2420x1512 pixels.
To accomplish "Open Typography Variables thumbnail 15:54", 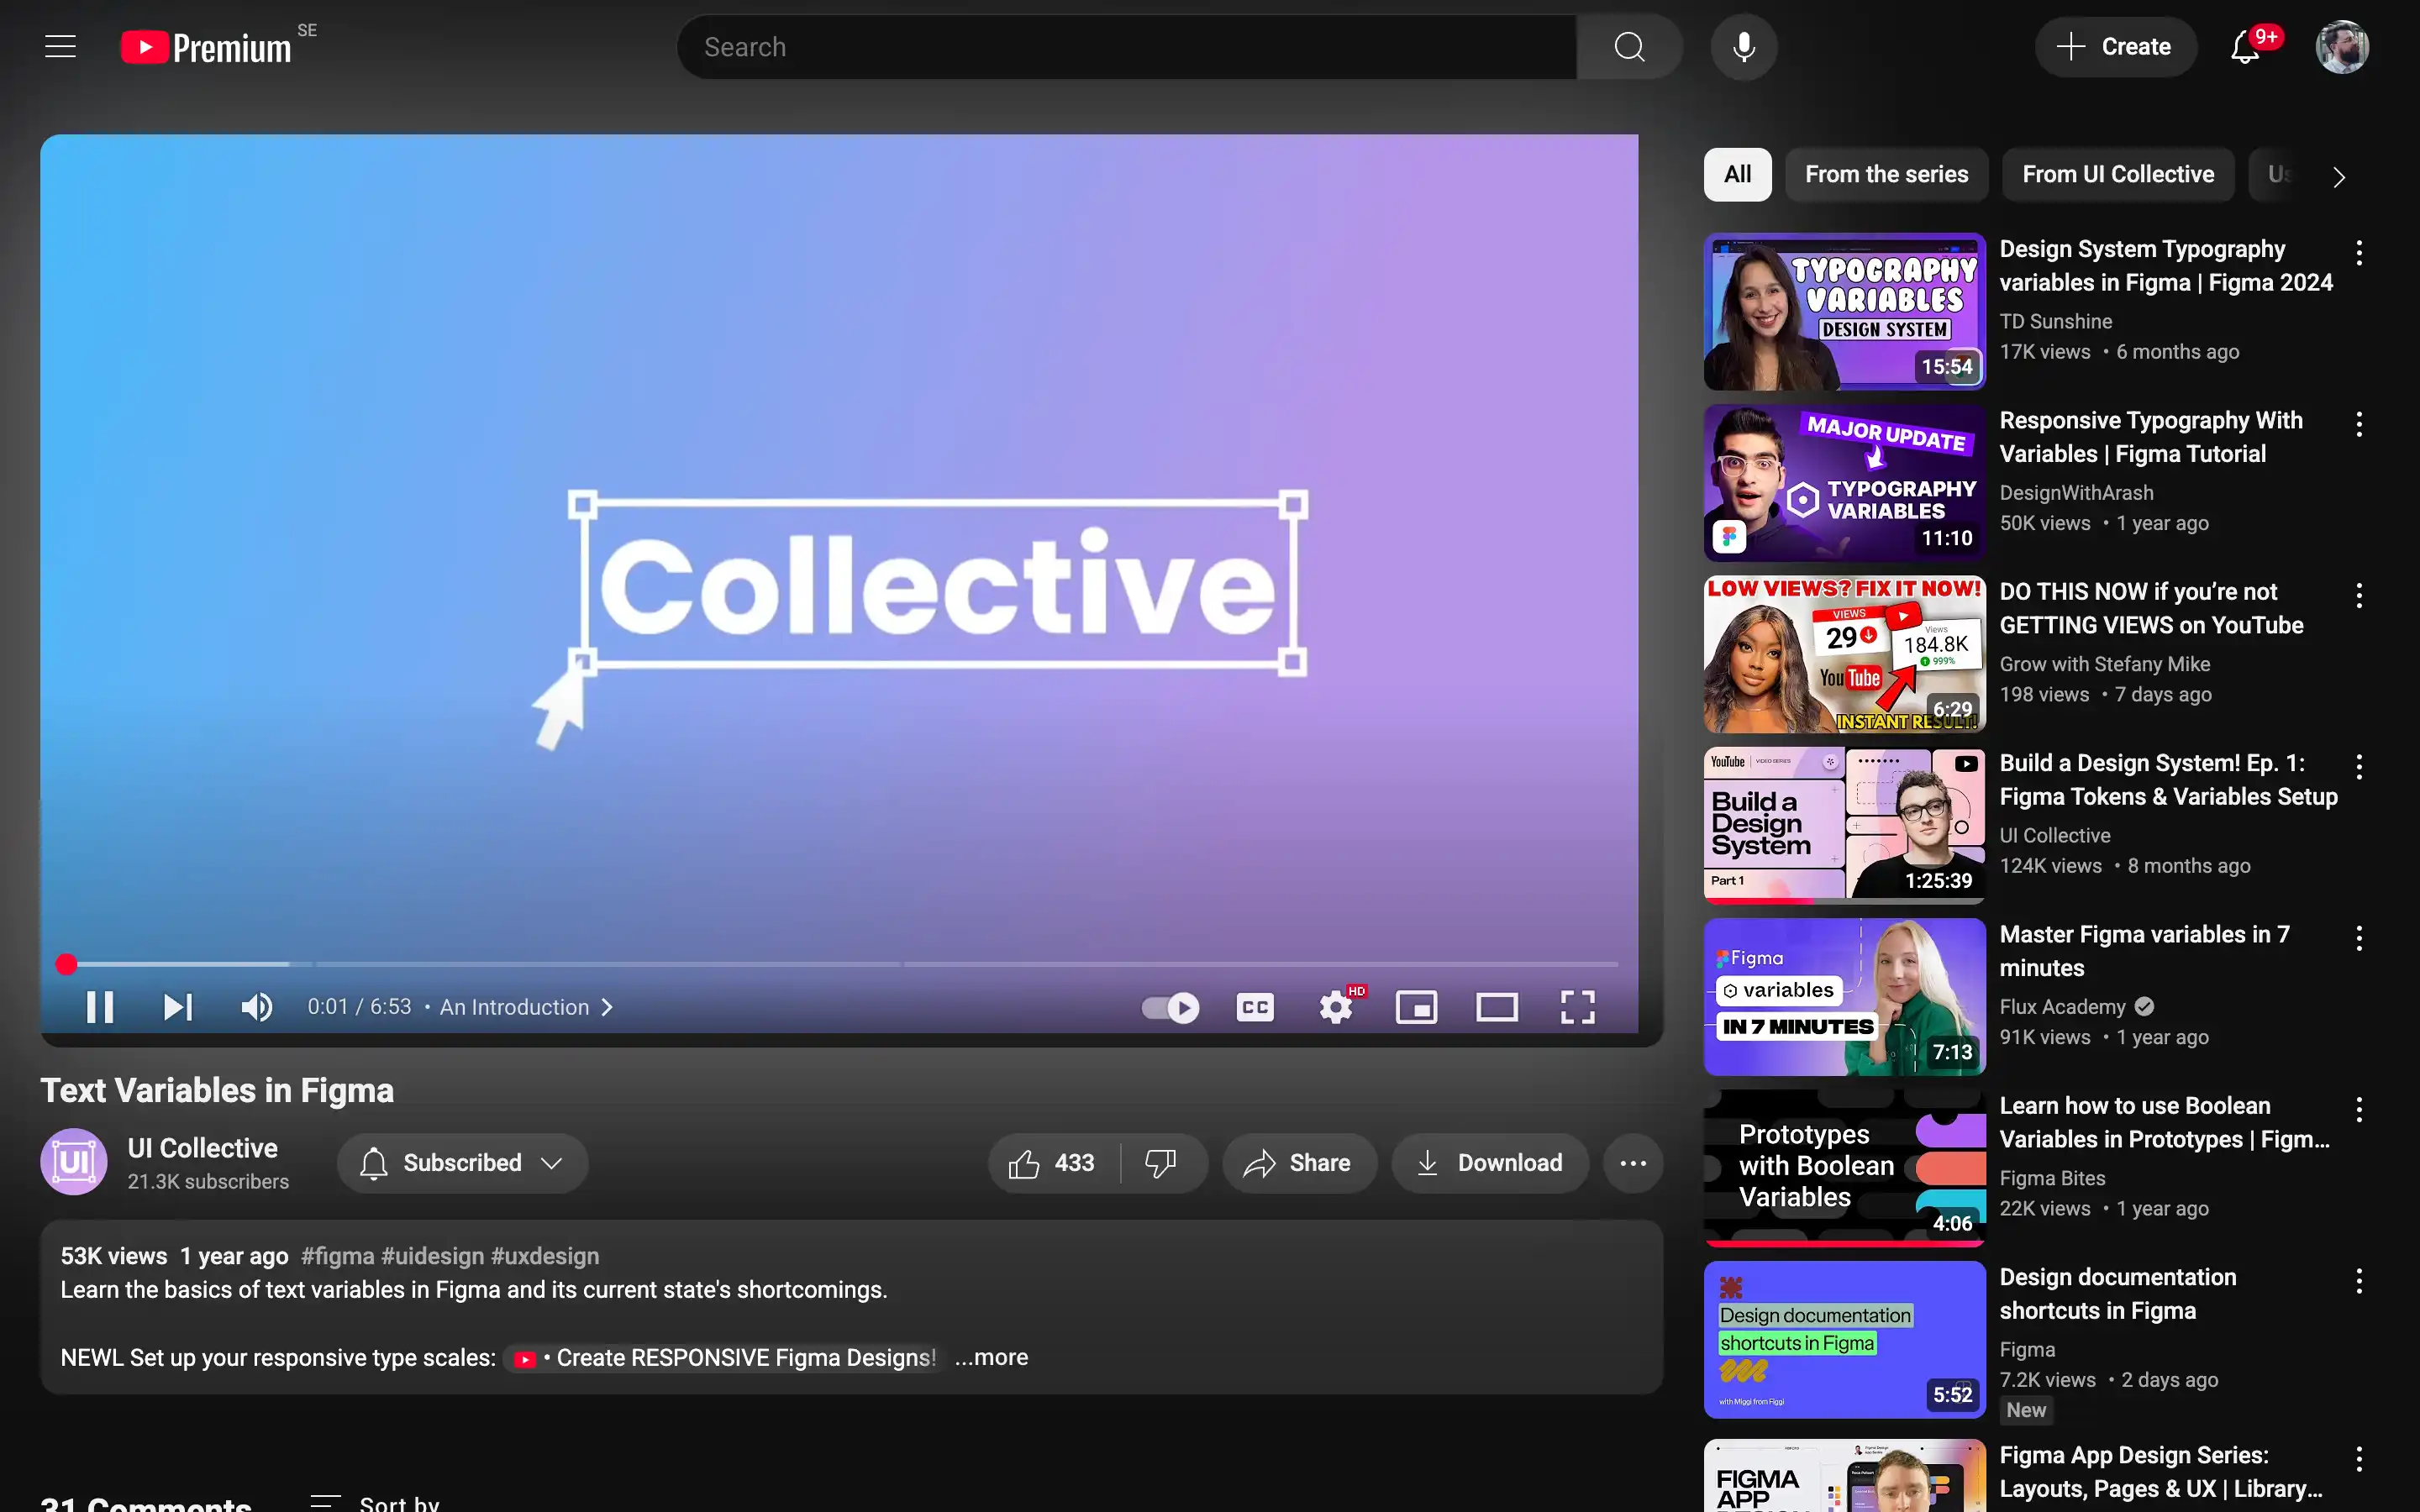I will (x=1844, y=312).
